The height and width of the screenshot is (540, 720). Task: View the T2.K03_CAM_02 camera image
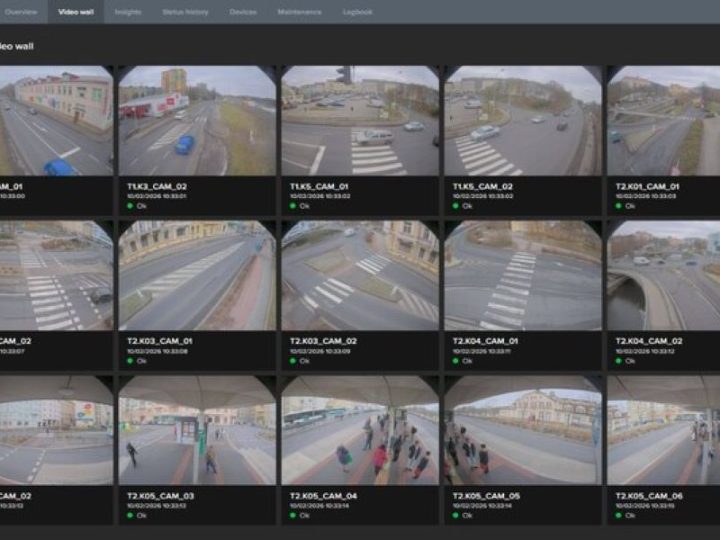(x=360, y=275)
